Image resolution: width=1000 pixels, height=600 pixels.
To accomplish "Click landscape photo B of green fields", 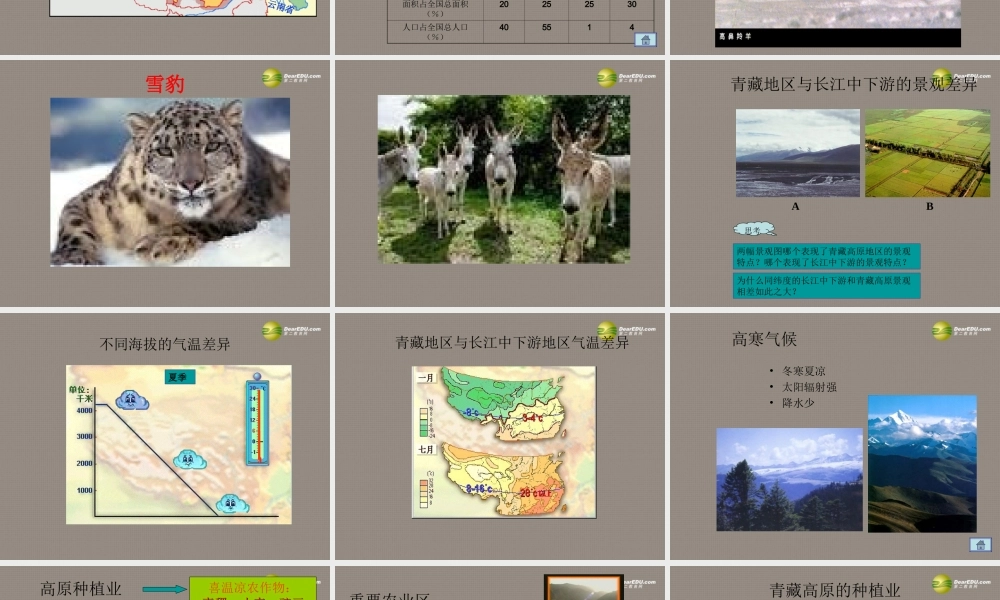I will (927, 152).
